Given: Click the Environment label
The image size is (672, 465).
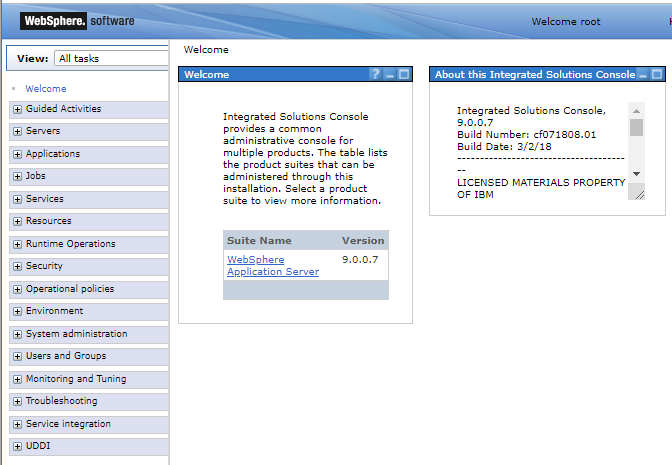Looking at the screenshot, I should coord(54,311).
